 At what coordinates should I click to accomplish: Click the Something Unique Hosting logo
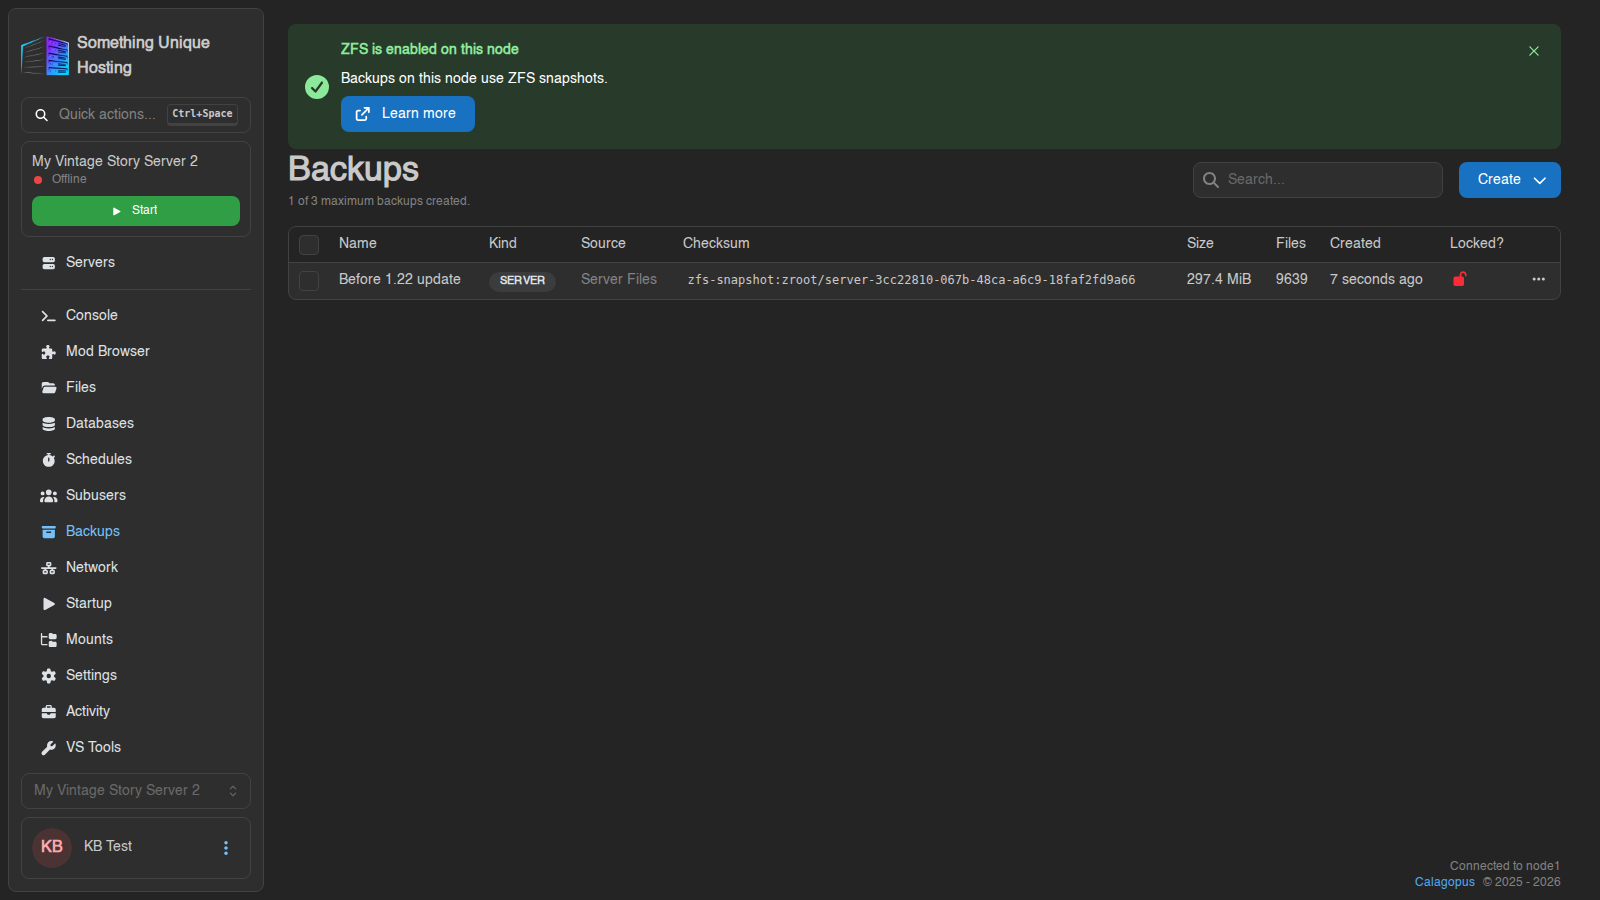click(x=45, y=56)
